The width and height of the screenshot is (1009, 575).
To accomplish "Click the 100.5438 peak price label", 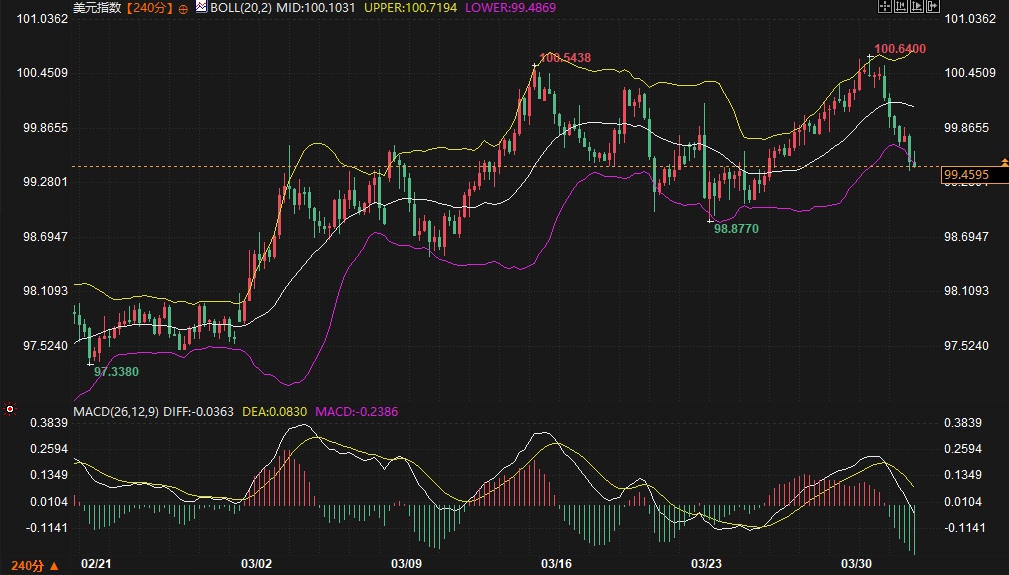I will click(x=565, y=58).
